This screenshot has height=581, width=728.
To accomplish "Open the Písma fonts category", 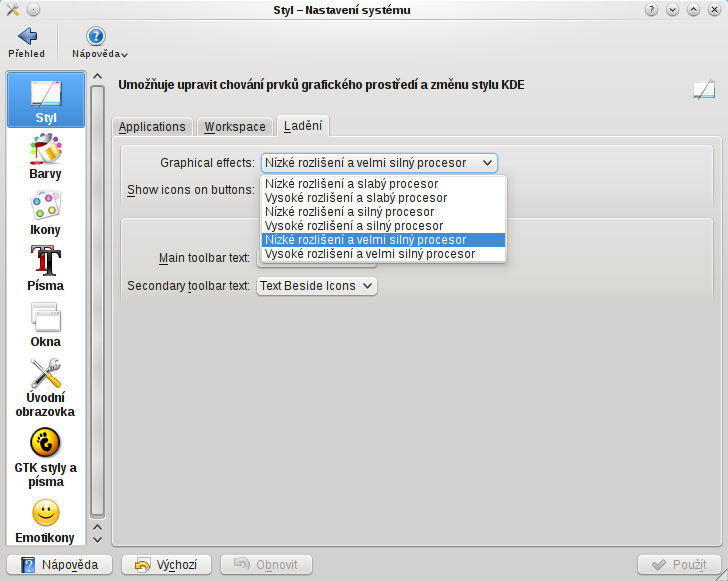I will click(x=45, y=269).
